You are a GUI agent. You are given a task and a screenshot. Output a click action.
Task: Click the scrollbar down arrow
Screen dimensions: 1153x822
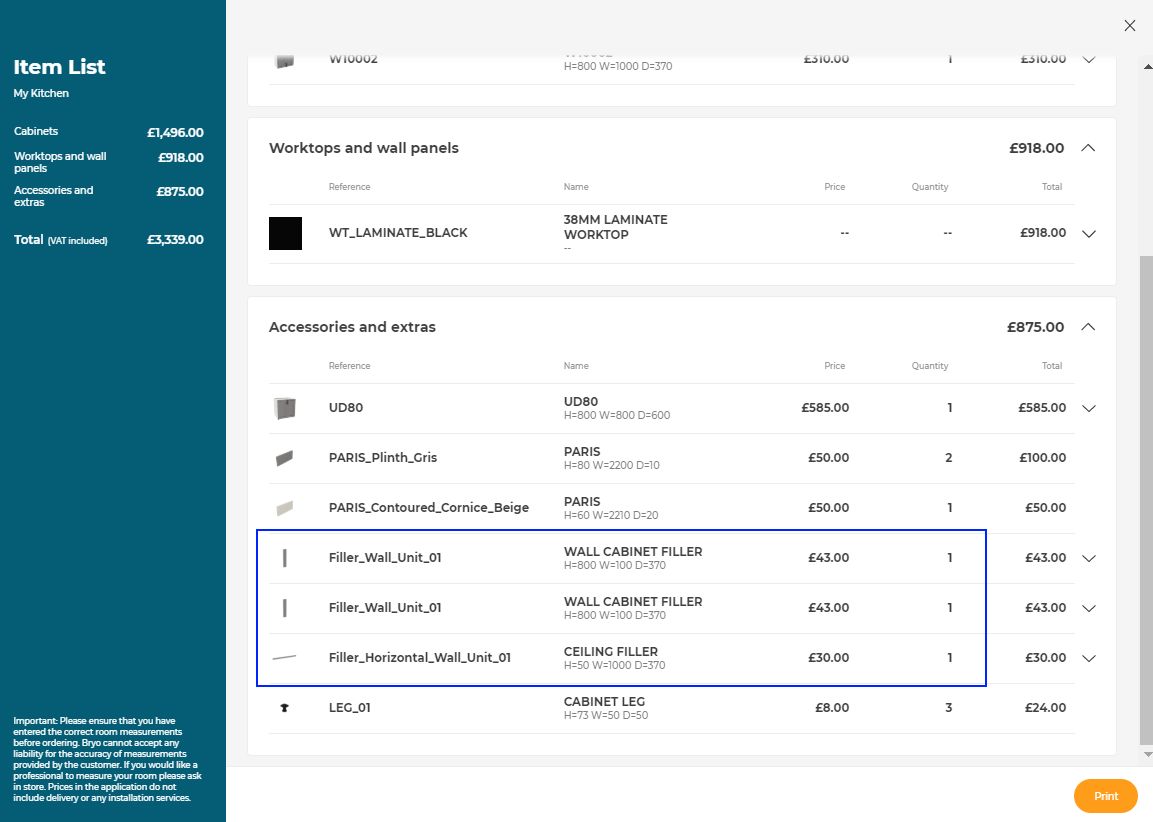click(1146, 755)
